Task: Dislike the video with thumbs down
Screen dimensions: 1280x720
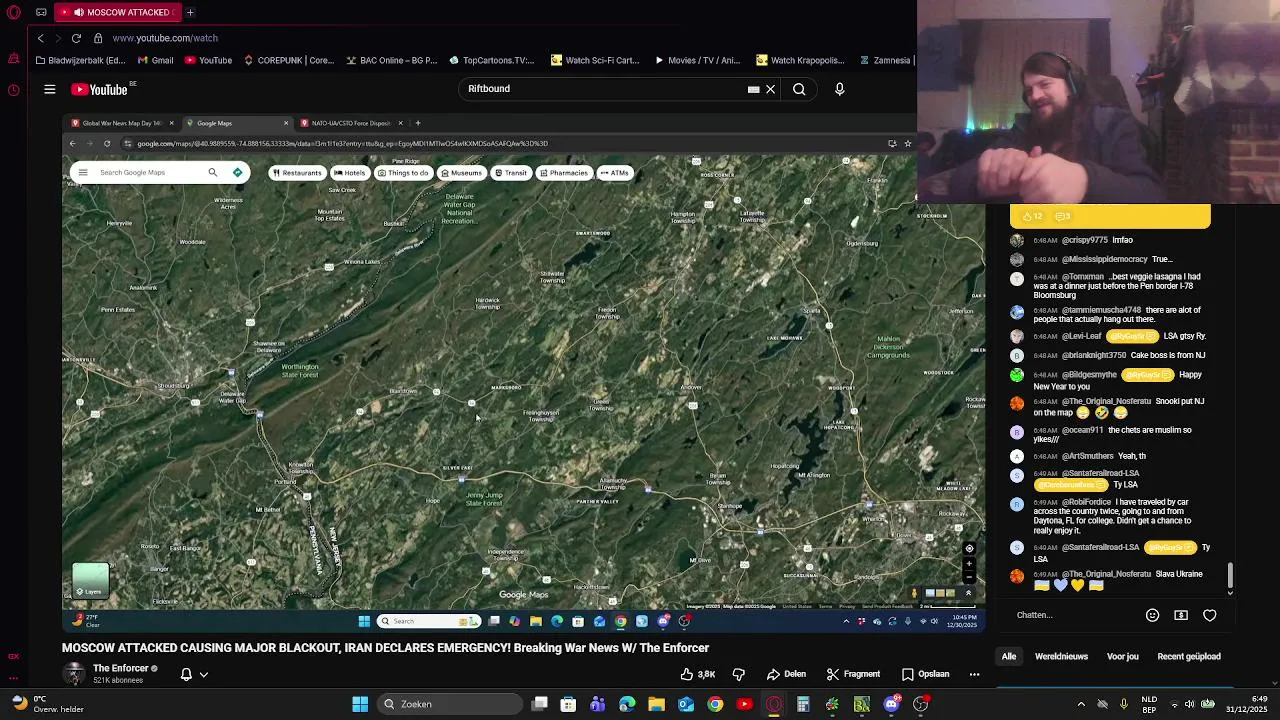Action: click(738, 674)
